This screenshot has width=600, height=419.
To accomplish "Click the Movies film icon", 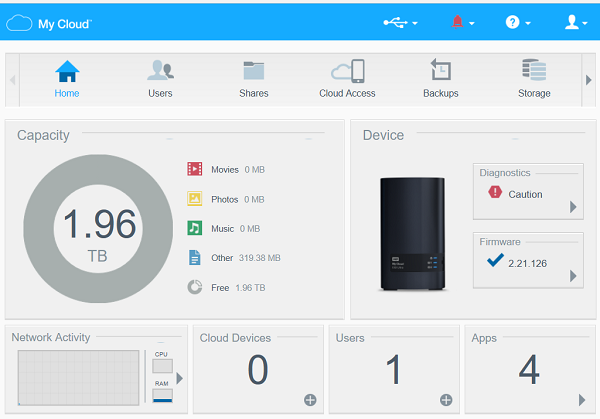I will click(x=195, y=169).
